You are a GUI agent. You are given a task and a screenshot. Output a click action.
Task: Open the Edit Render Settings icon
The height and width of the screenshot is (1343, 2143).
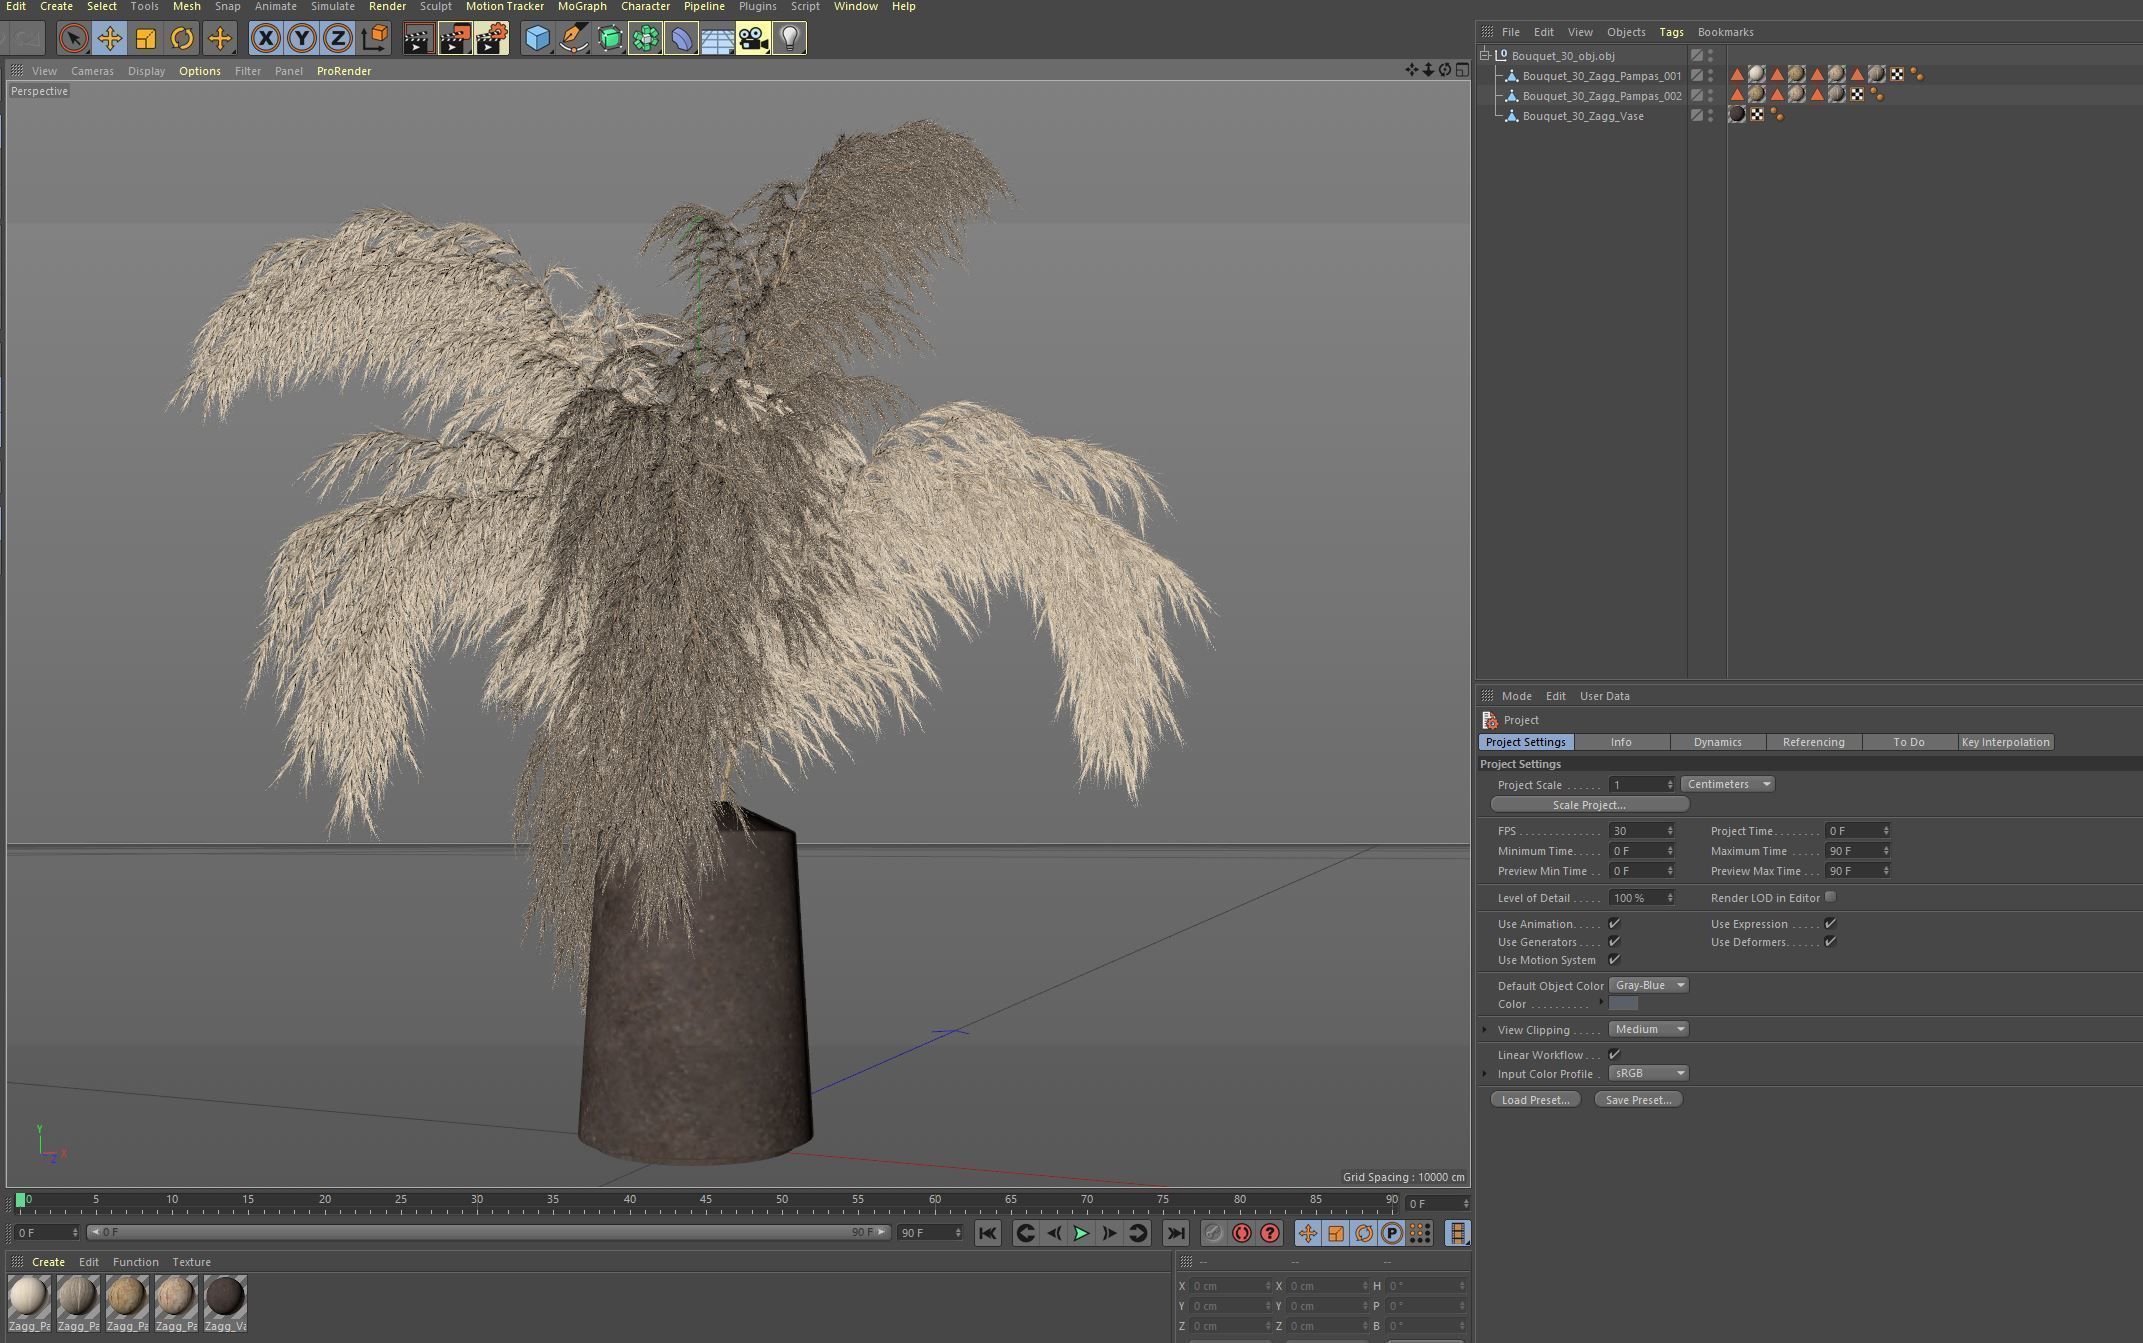click(x=491, y=39)
